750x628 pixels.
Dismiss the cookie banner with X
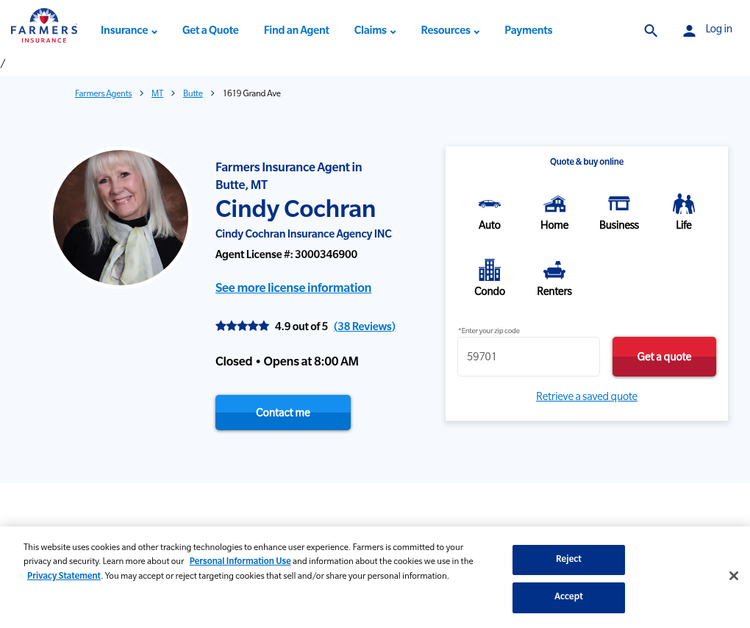733,576
